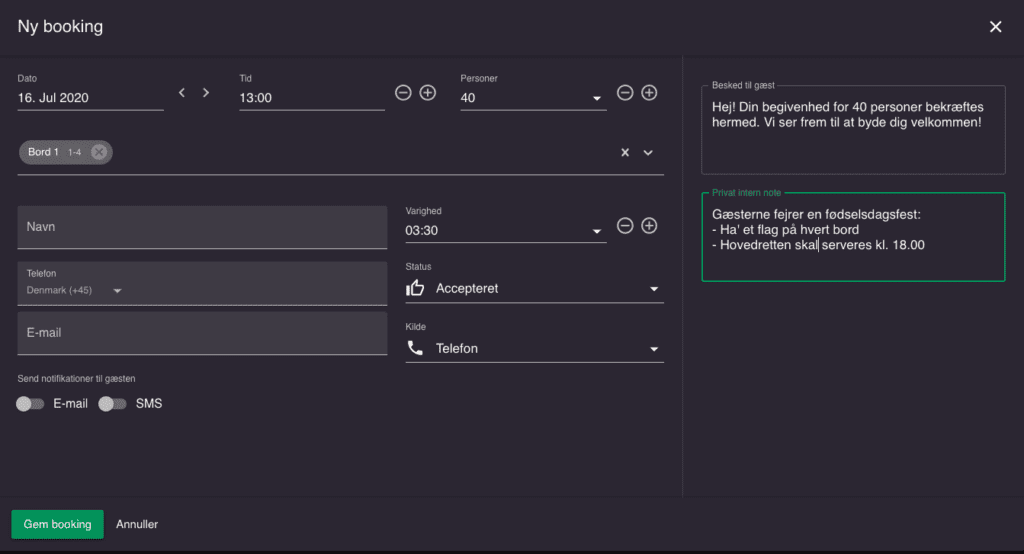Decrease Varighed duration with minus icon

point(625,226)
